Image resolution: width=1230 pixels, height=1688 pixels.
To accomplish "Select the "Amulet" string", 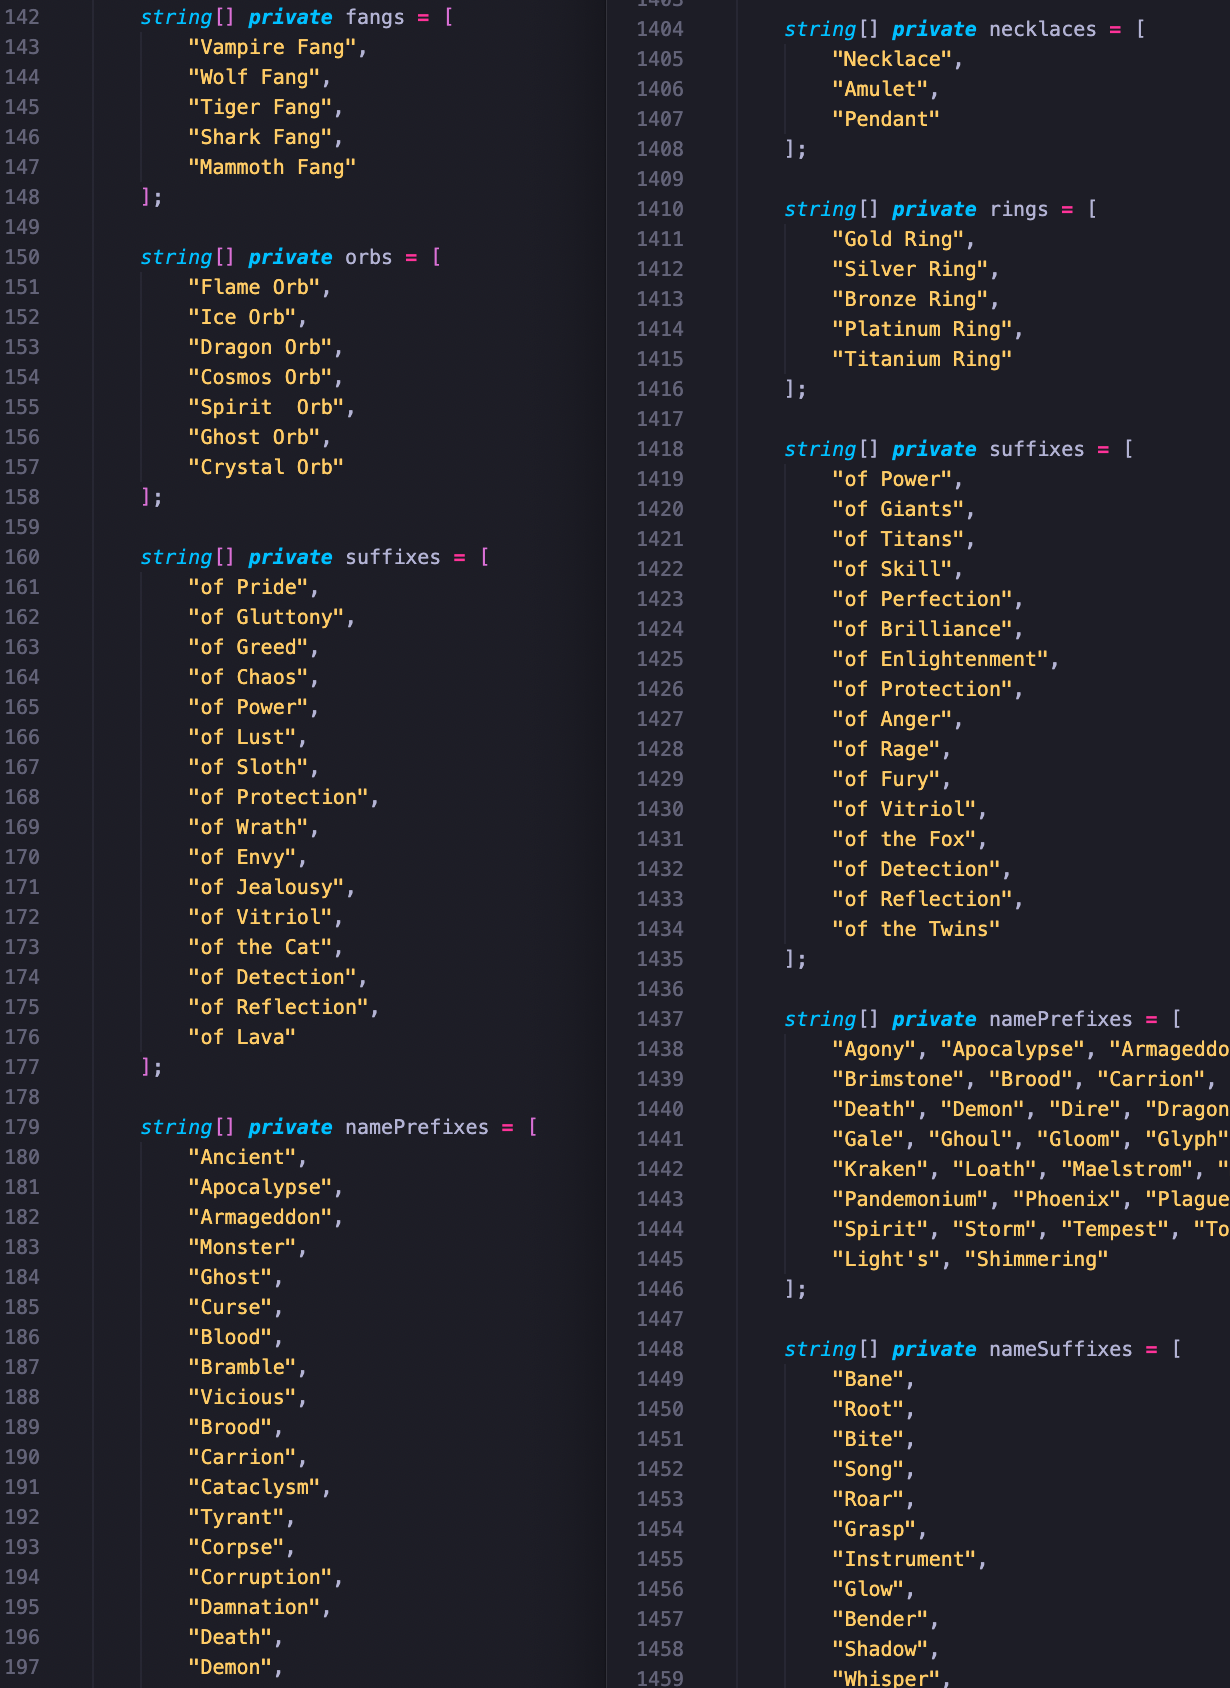I will [880, 89].
